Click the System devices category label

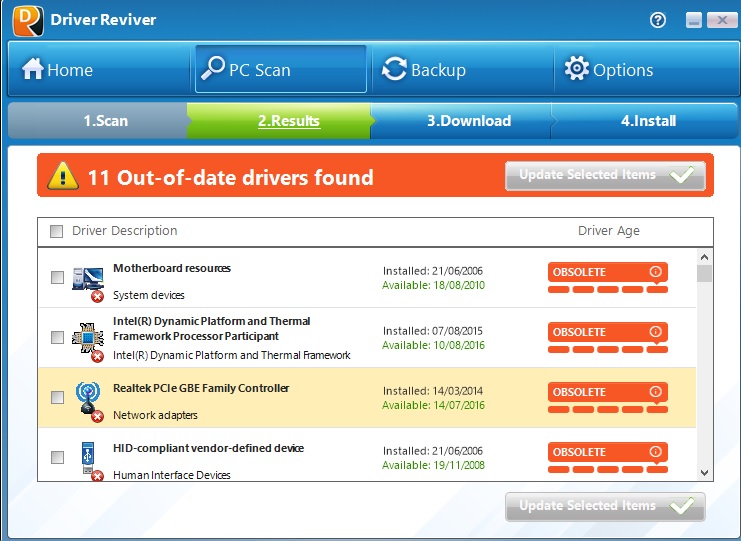pyautogui.click(x=148, y=295)
